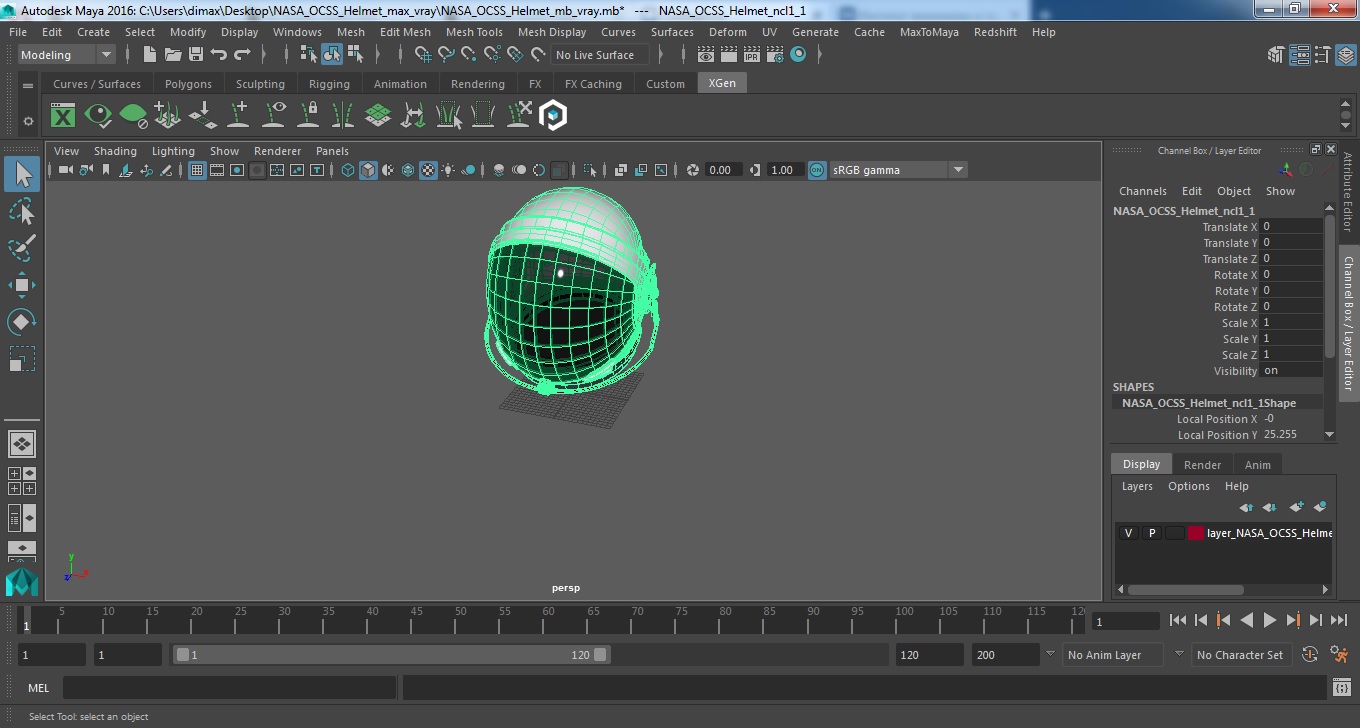Snap to points magnet icon
The width and height of the screenshot is (1360, 728).
point(470,55)
